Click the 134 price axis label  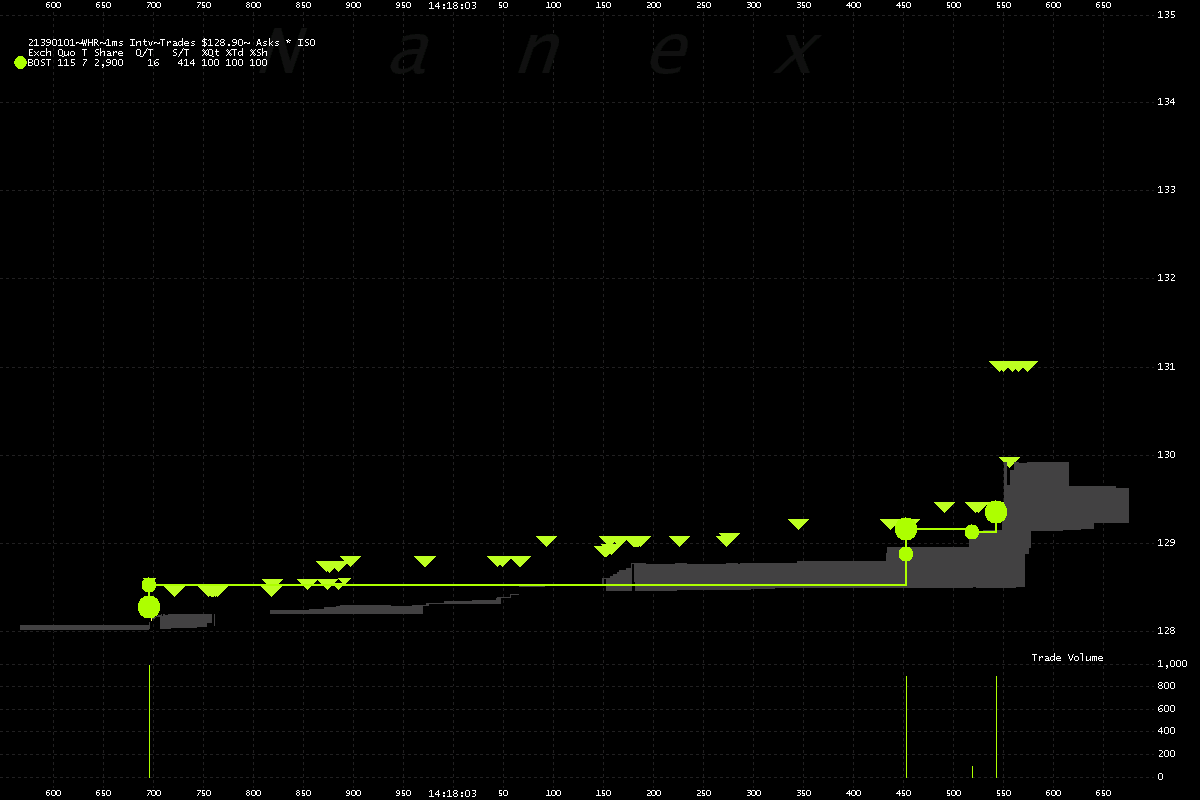[1166, 102]
